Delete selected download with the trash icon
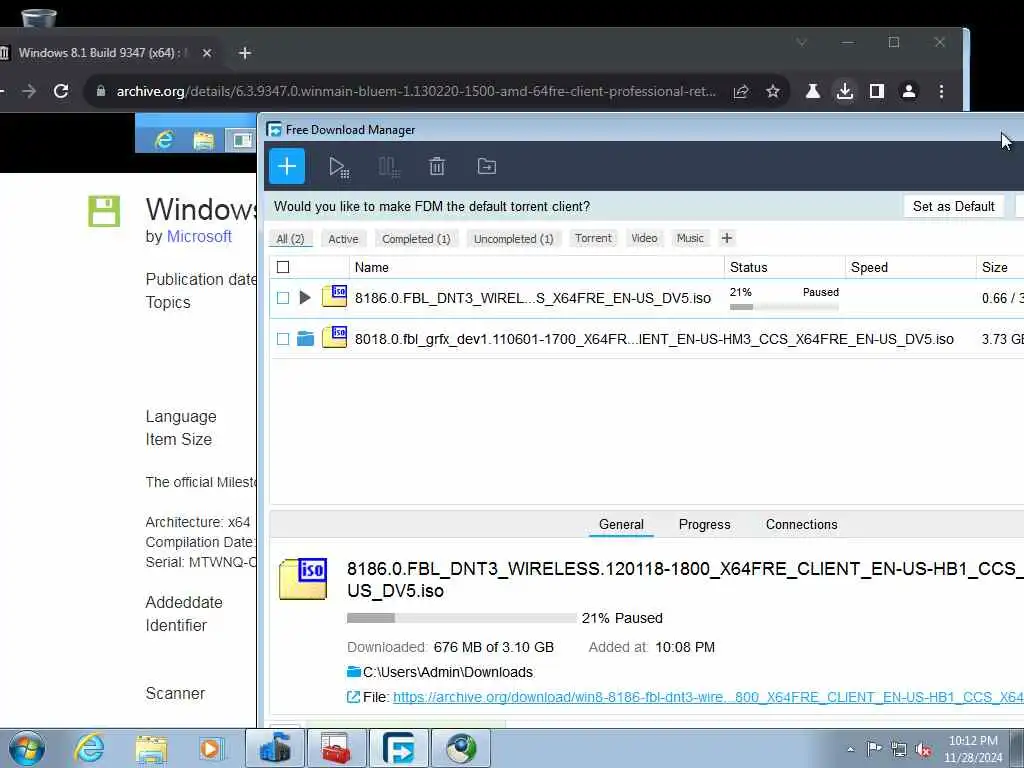1024x768 pixels. point(437,167)
